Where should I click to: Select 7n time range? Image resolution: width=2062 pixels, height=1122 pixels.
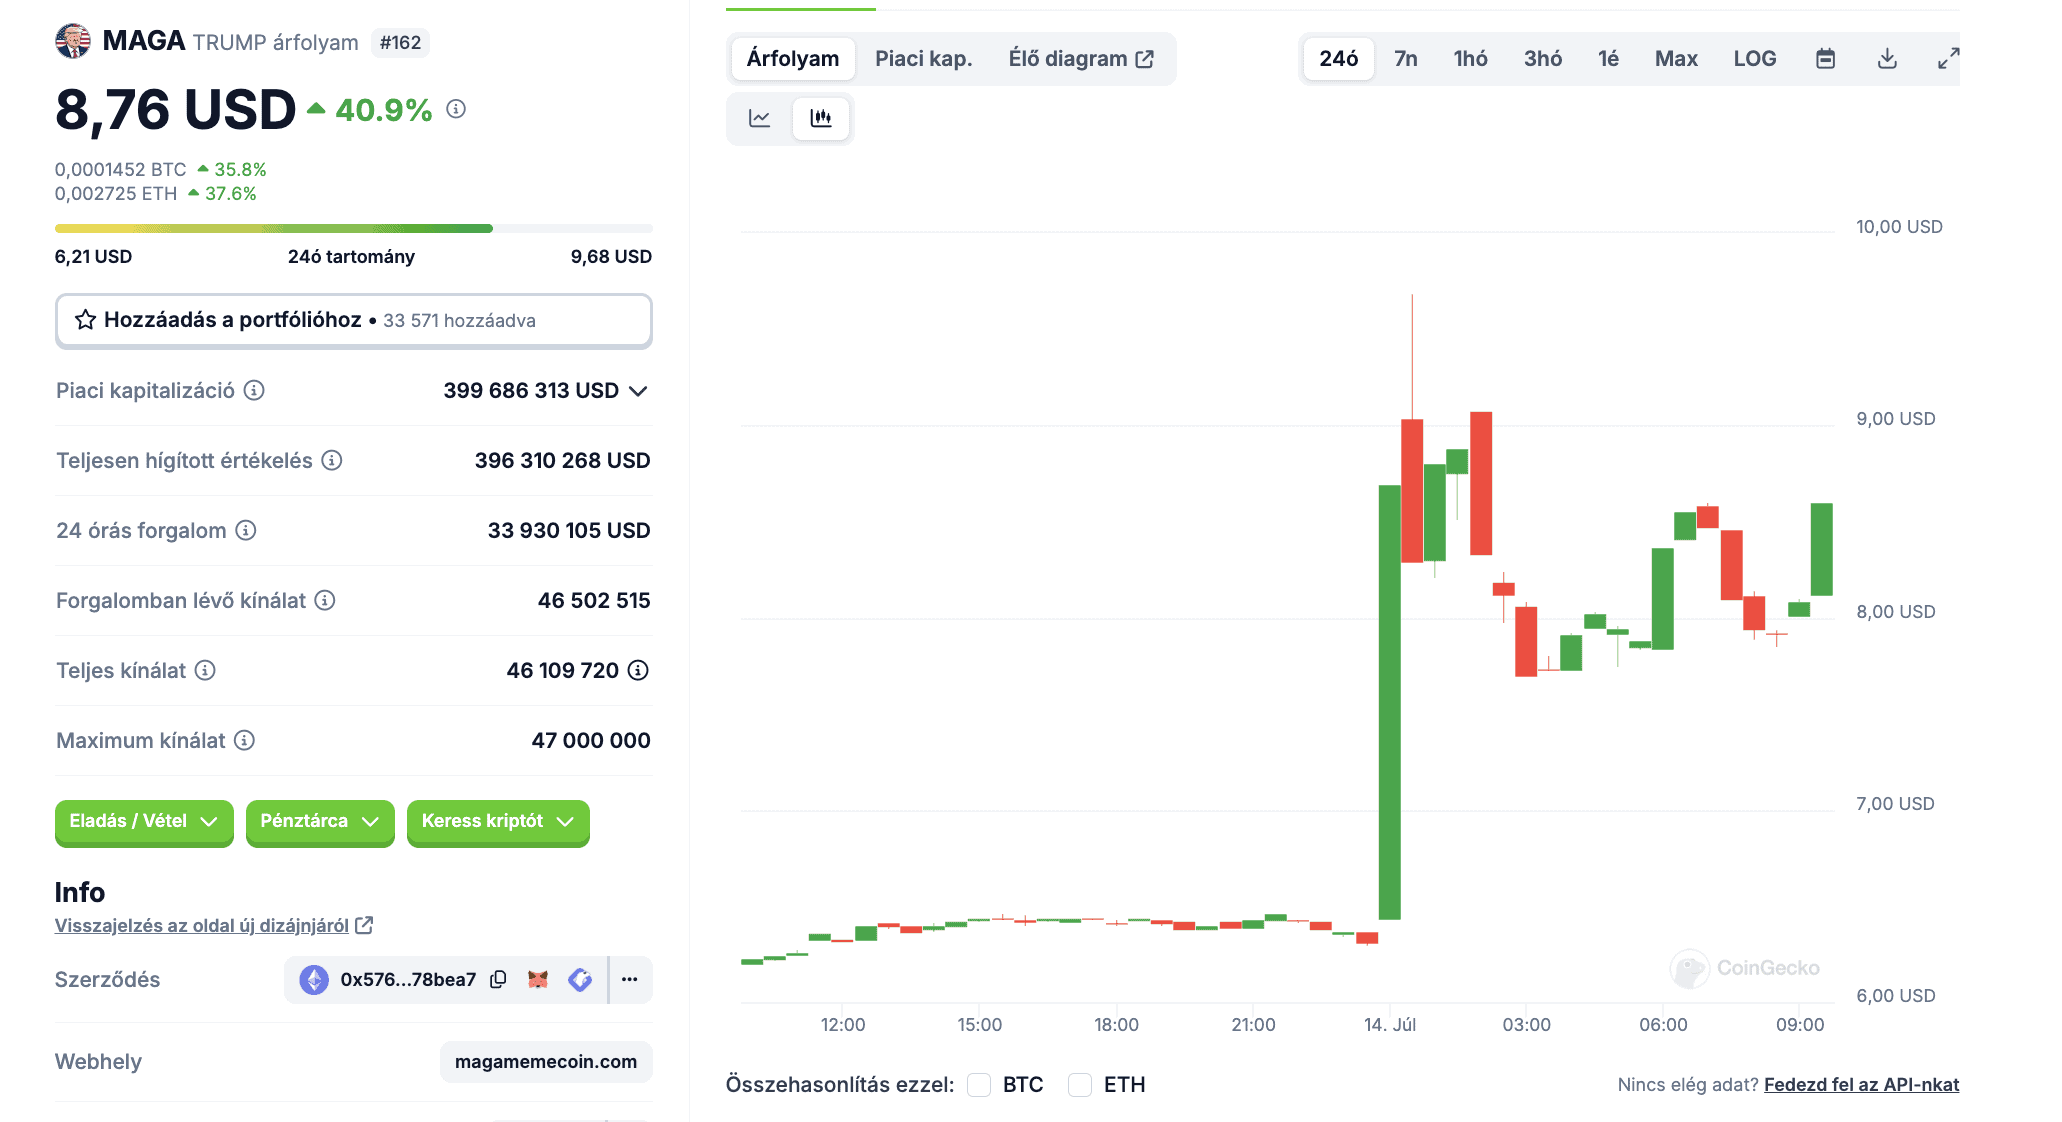pos(1406,59)
